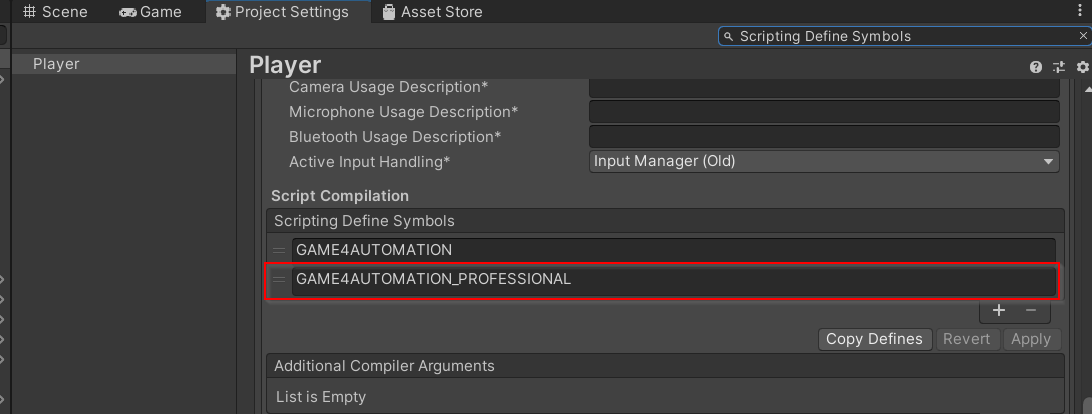Viewport: 1092px width, 414px height.
Task: Click the Scripting Define Symbols search field
Action: tap(904, 36)
